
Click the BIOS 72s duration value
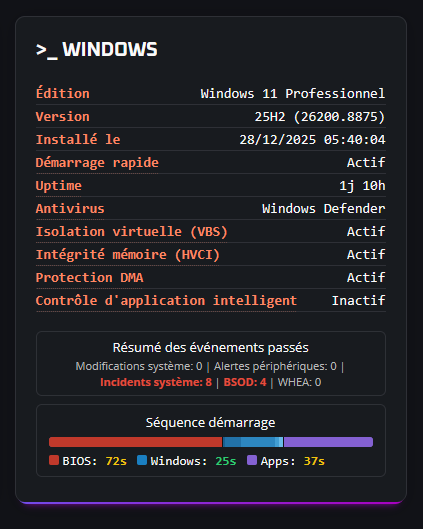pos(116,461)
